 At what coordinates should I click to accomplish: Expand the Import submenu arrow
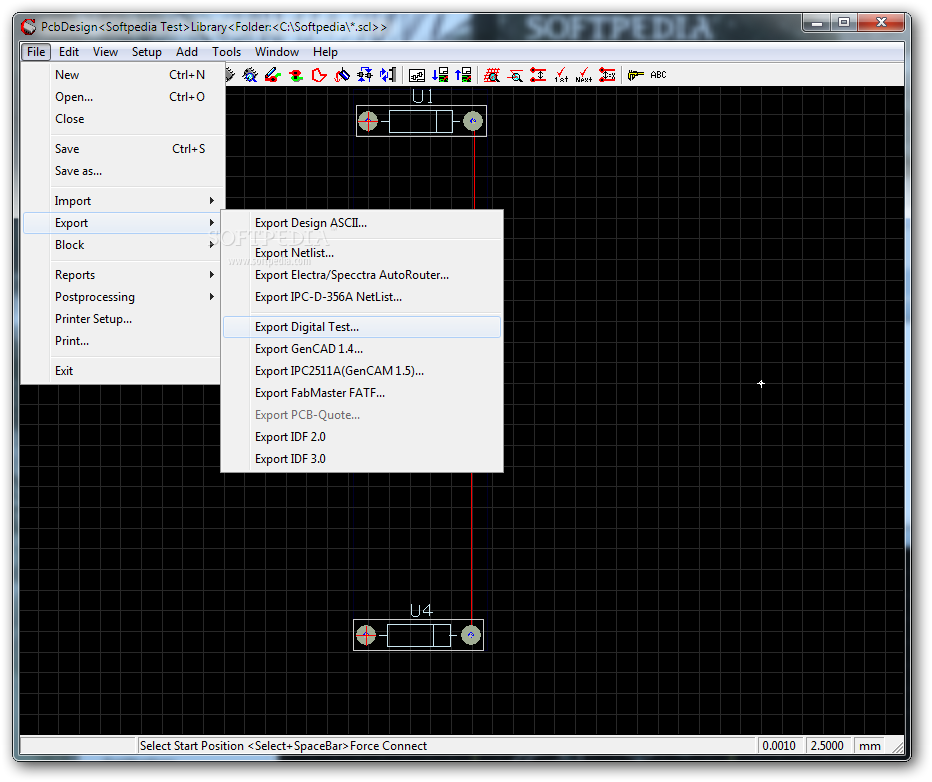[212, 201]
